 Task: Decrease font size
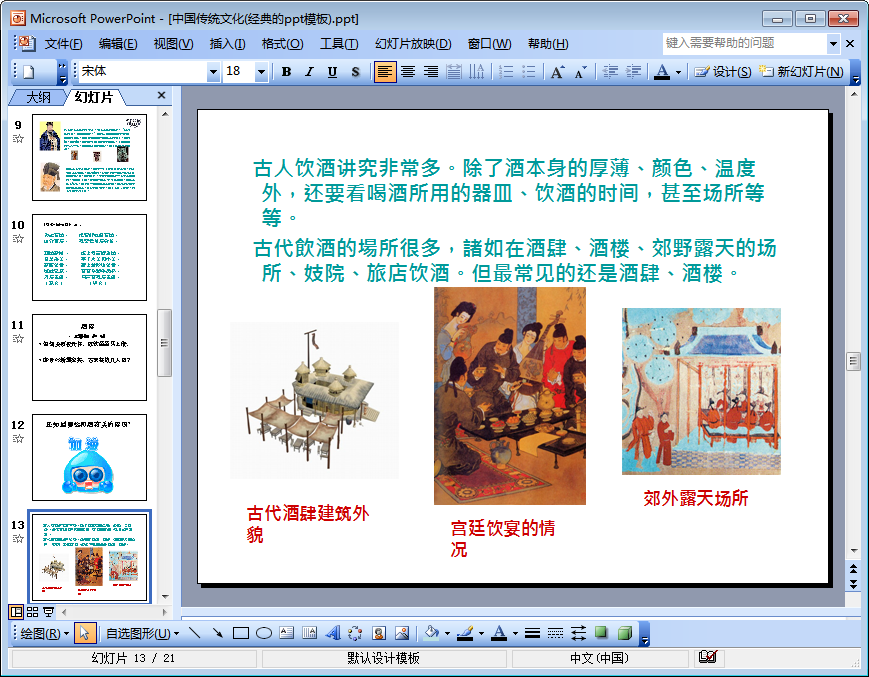[580, 71]
